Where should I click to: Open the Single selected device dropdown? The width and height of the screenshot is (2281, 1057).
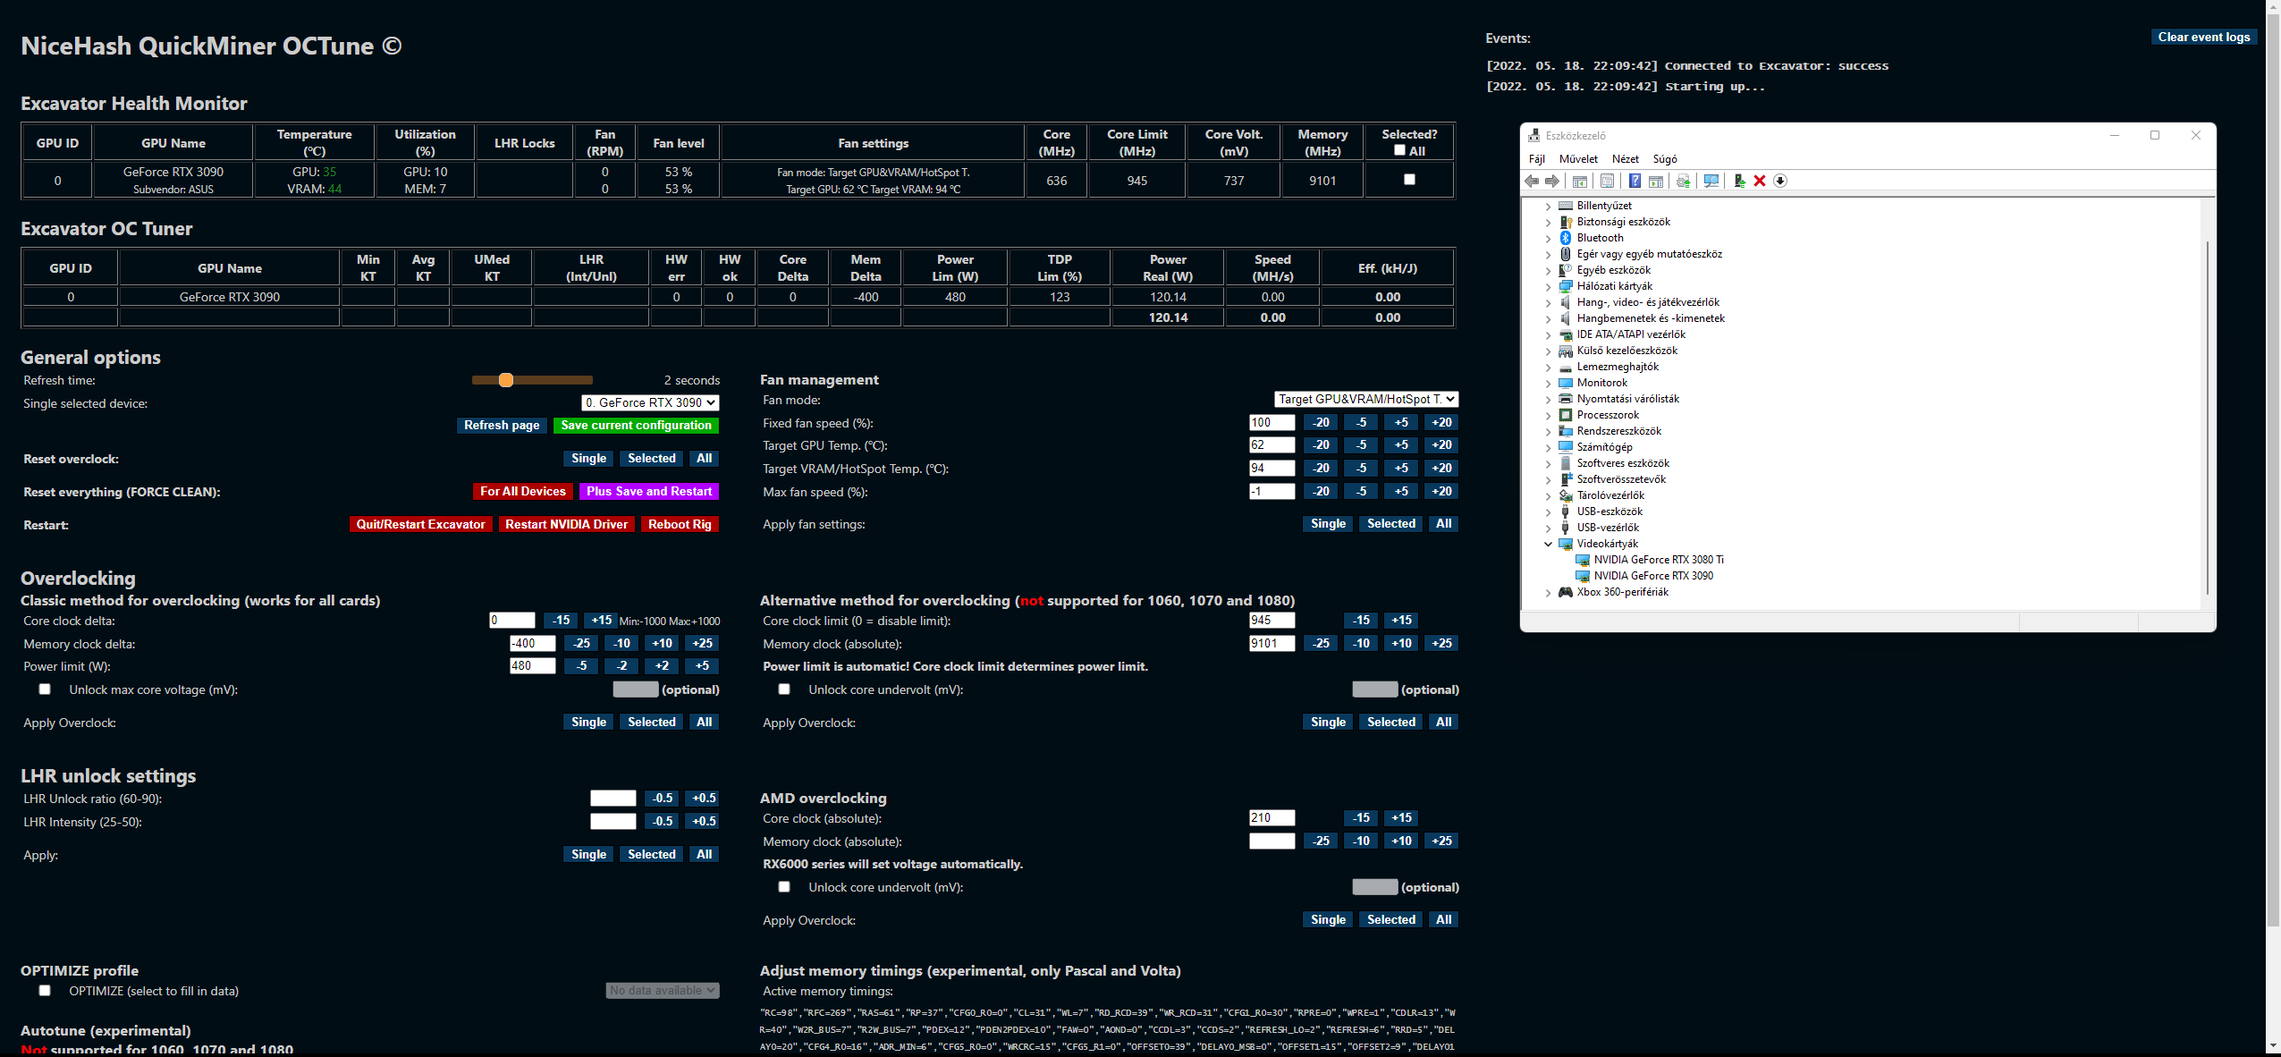[650, 403]
